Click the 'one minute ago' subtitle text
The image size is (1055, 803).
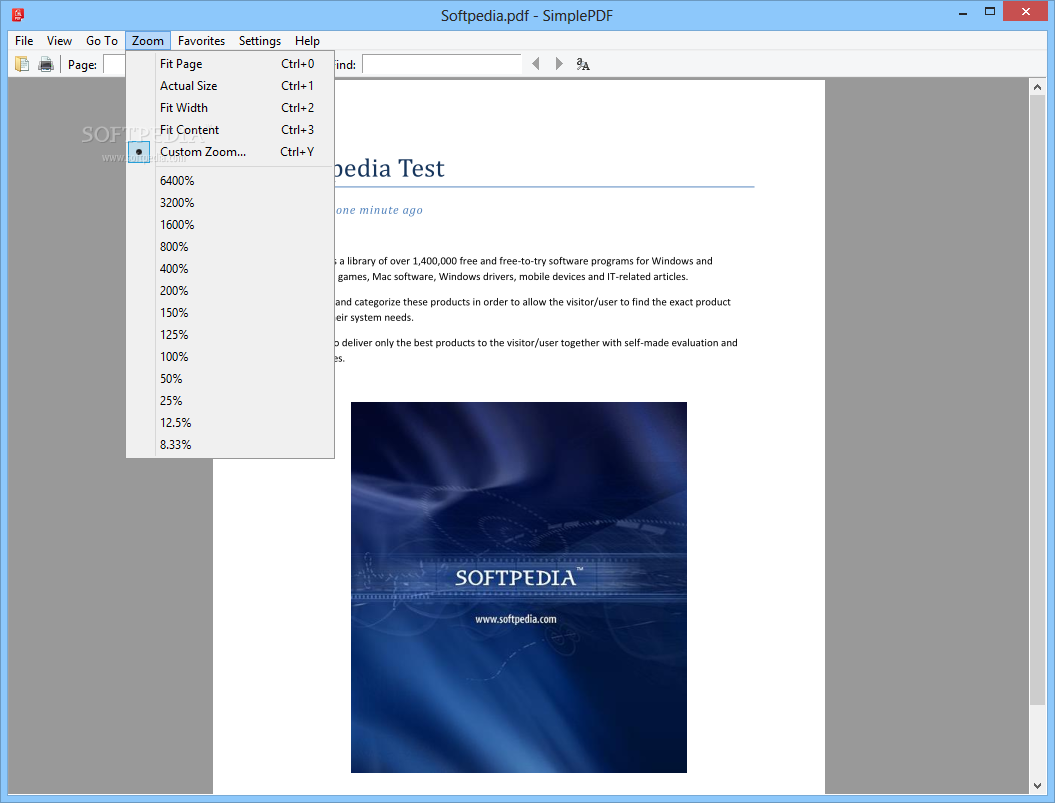(x=379, y=210)
